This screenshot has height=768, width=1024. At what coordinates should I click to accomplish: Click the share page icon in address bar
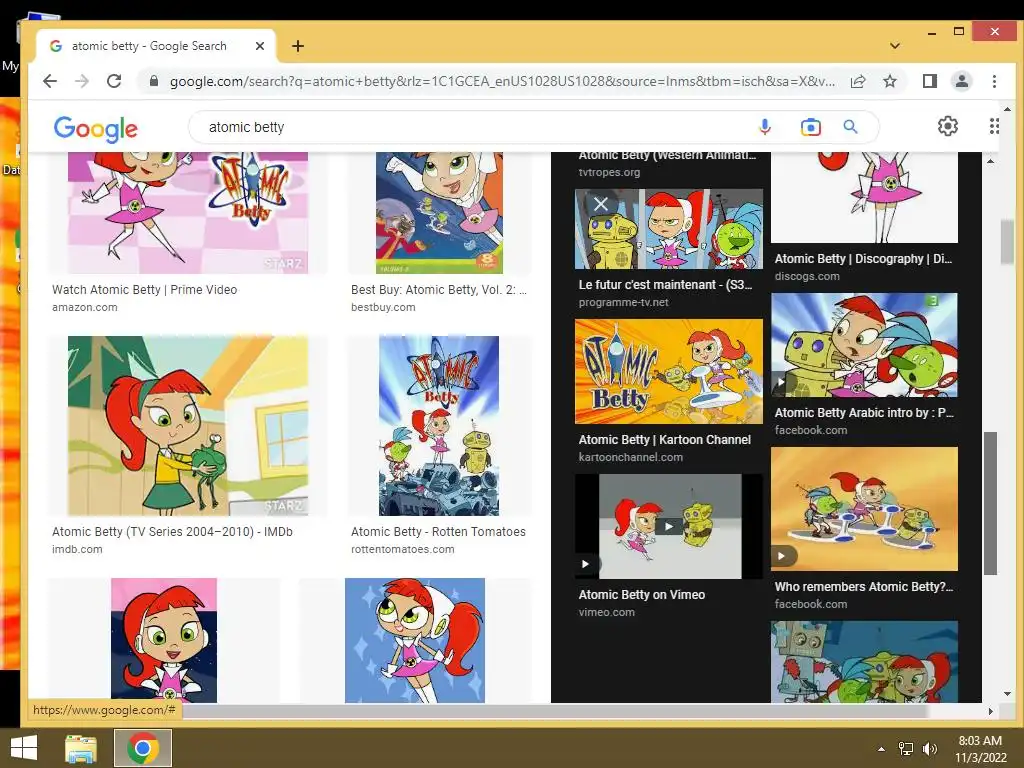(x=858, y=81)
